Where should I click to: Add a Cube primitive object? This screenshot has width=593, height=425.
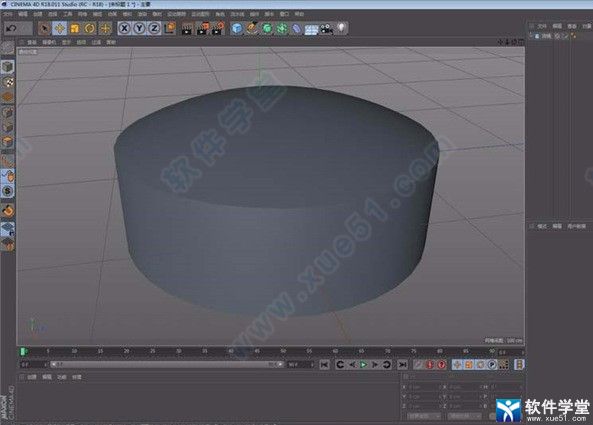coord(237,28)
